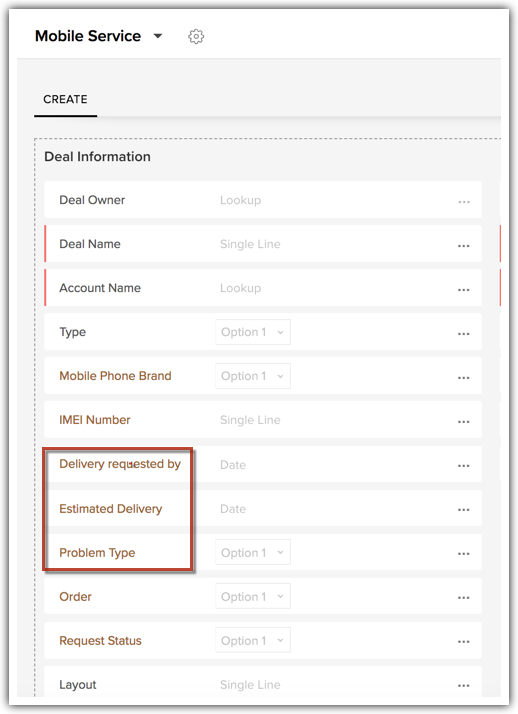Select the IMEI Number field label

95,420
